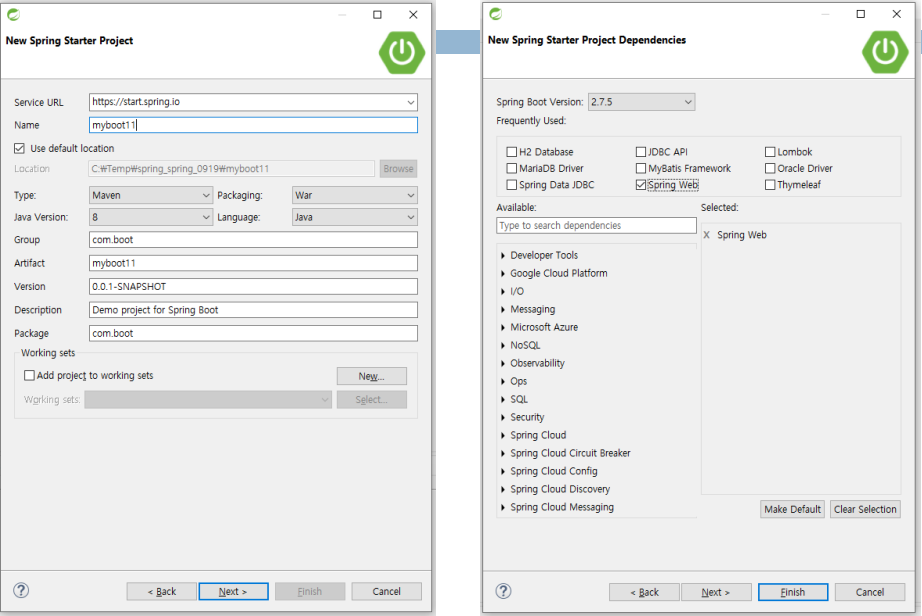Expand the Spring Cloud category
Viewport: 922px width, 616px height.
[x=503, y=435]
